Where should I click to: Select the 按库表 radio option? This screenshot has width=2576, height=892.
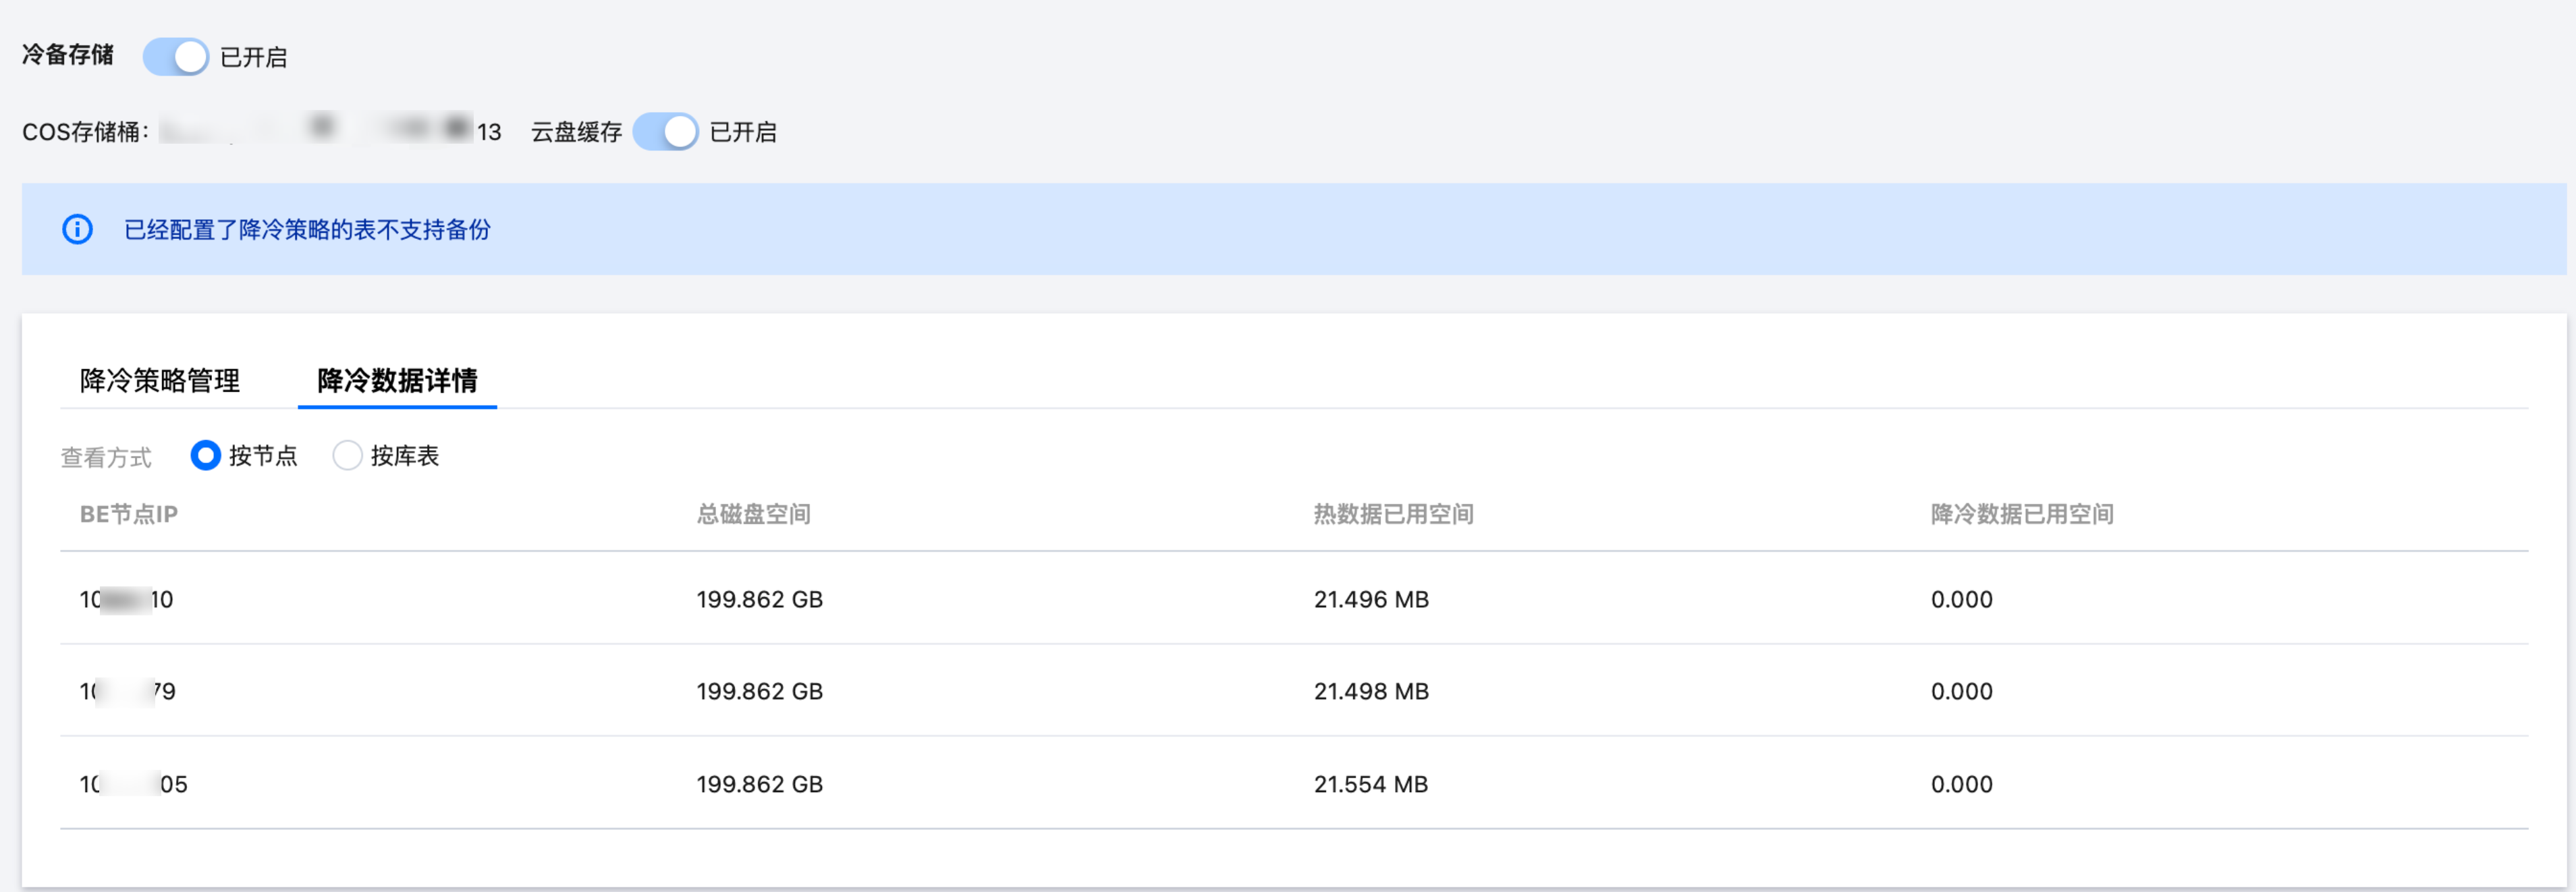pos(347,456)
